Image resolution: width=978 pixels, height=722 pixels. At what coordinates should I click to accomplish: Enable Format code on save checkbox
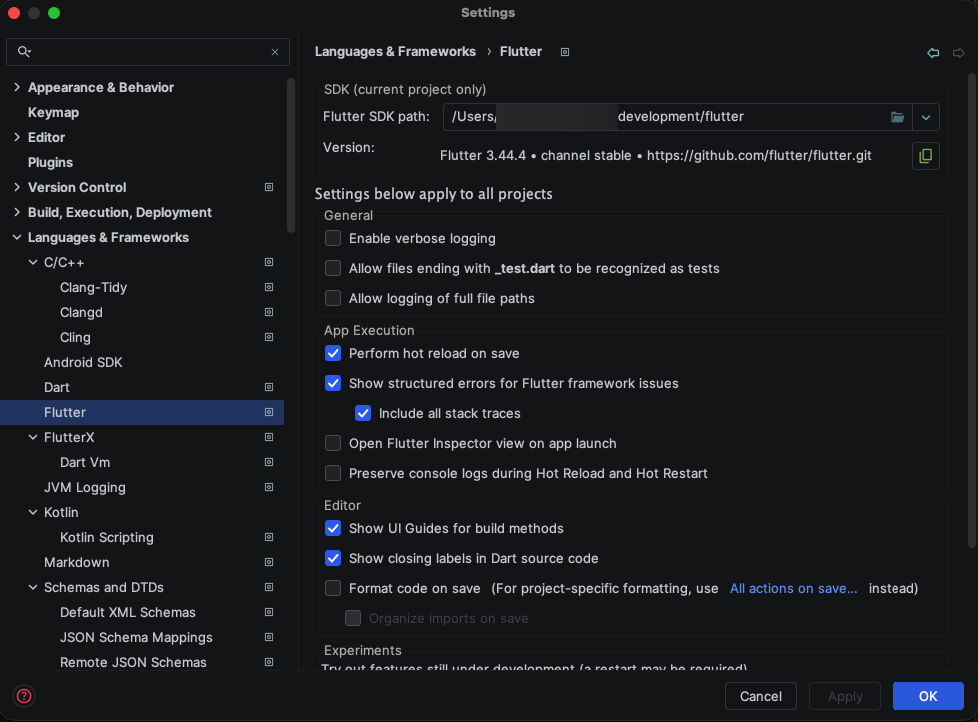pyautogui.click(x=333, y=588)
